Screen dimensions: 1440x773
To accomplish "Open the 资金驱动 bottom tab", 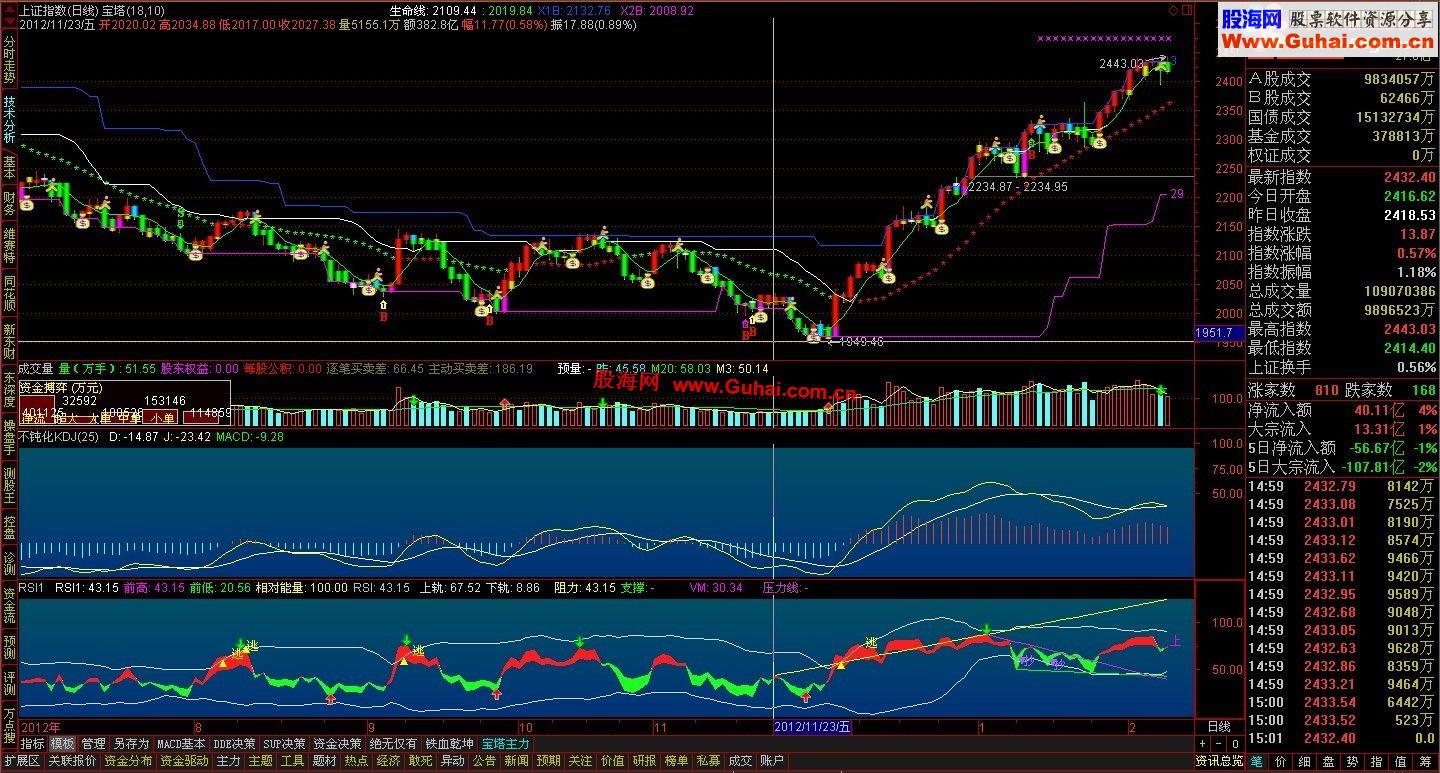I will coord(184,761).
